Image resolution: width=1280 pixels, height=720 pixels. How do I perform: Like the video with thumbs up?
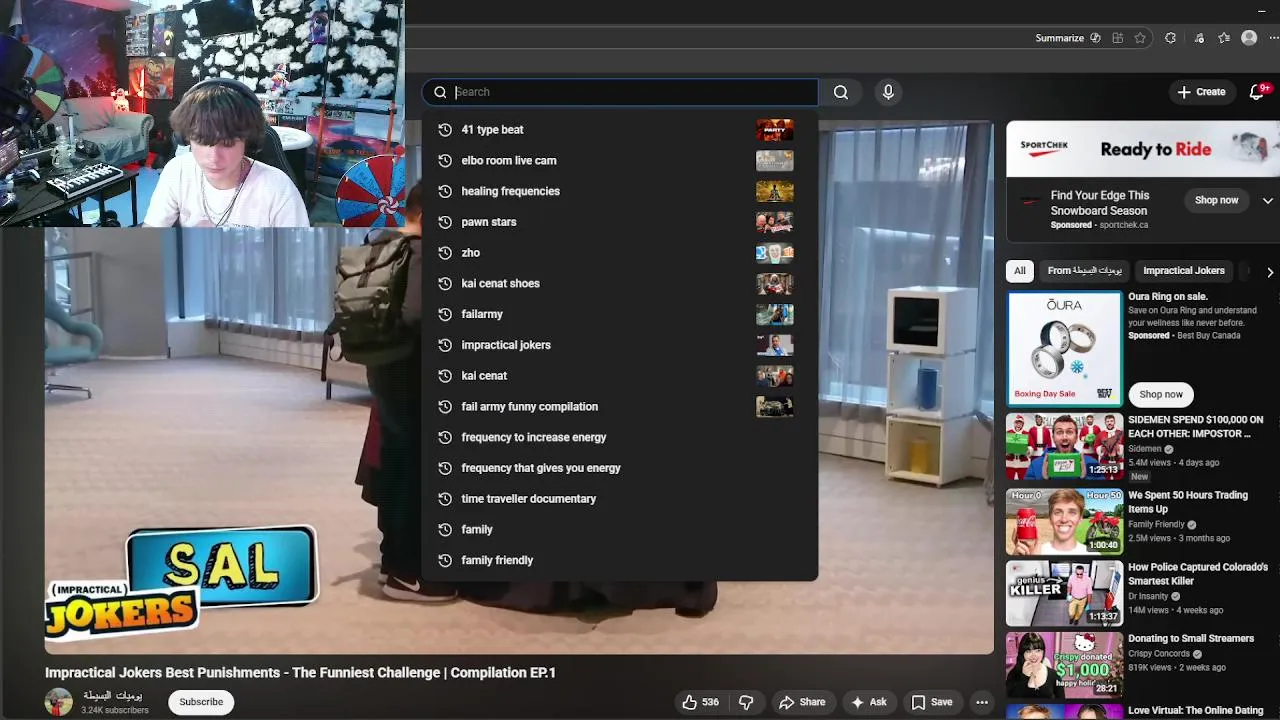pyautogui.click(x=700, y=702)
